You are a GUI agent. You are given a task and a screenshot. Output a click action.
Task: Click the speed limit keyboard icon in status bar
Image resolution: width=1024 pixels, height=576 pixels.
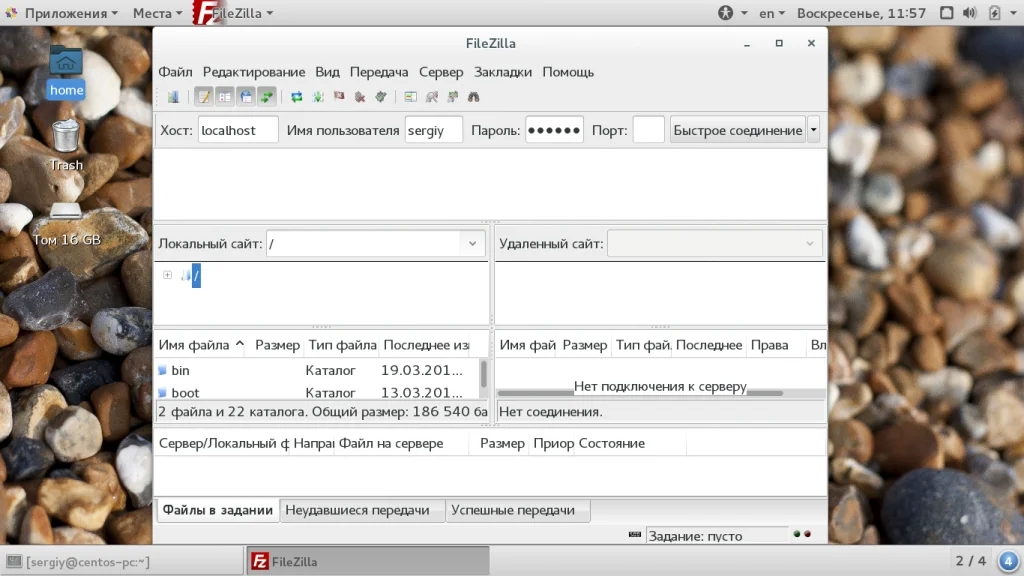[x=635, y=534]
